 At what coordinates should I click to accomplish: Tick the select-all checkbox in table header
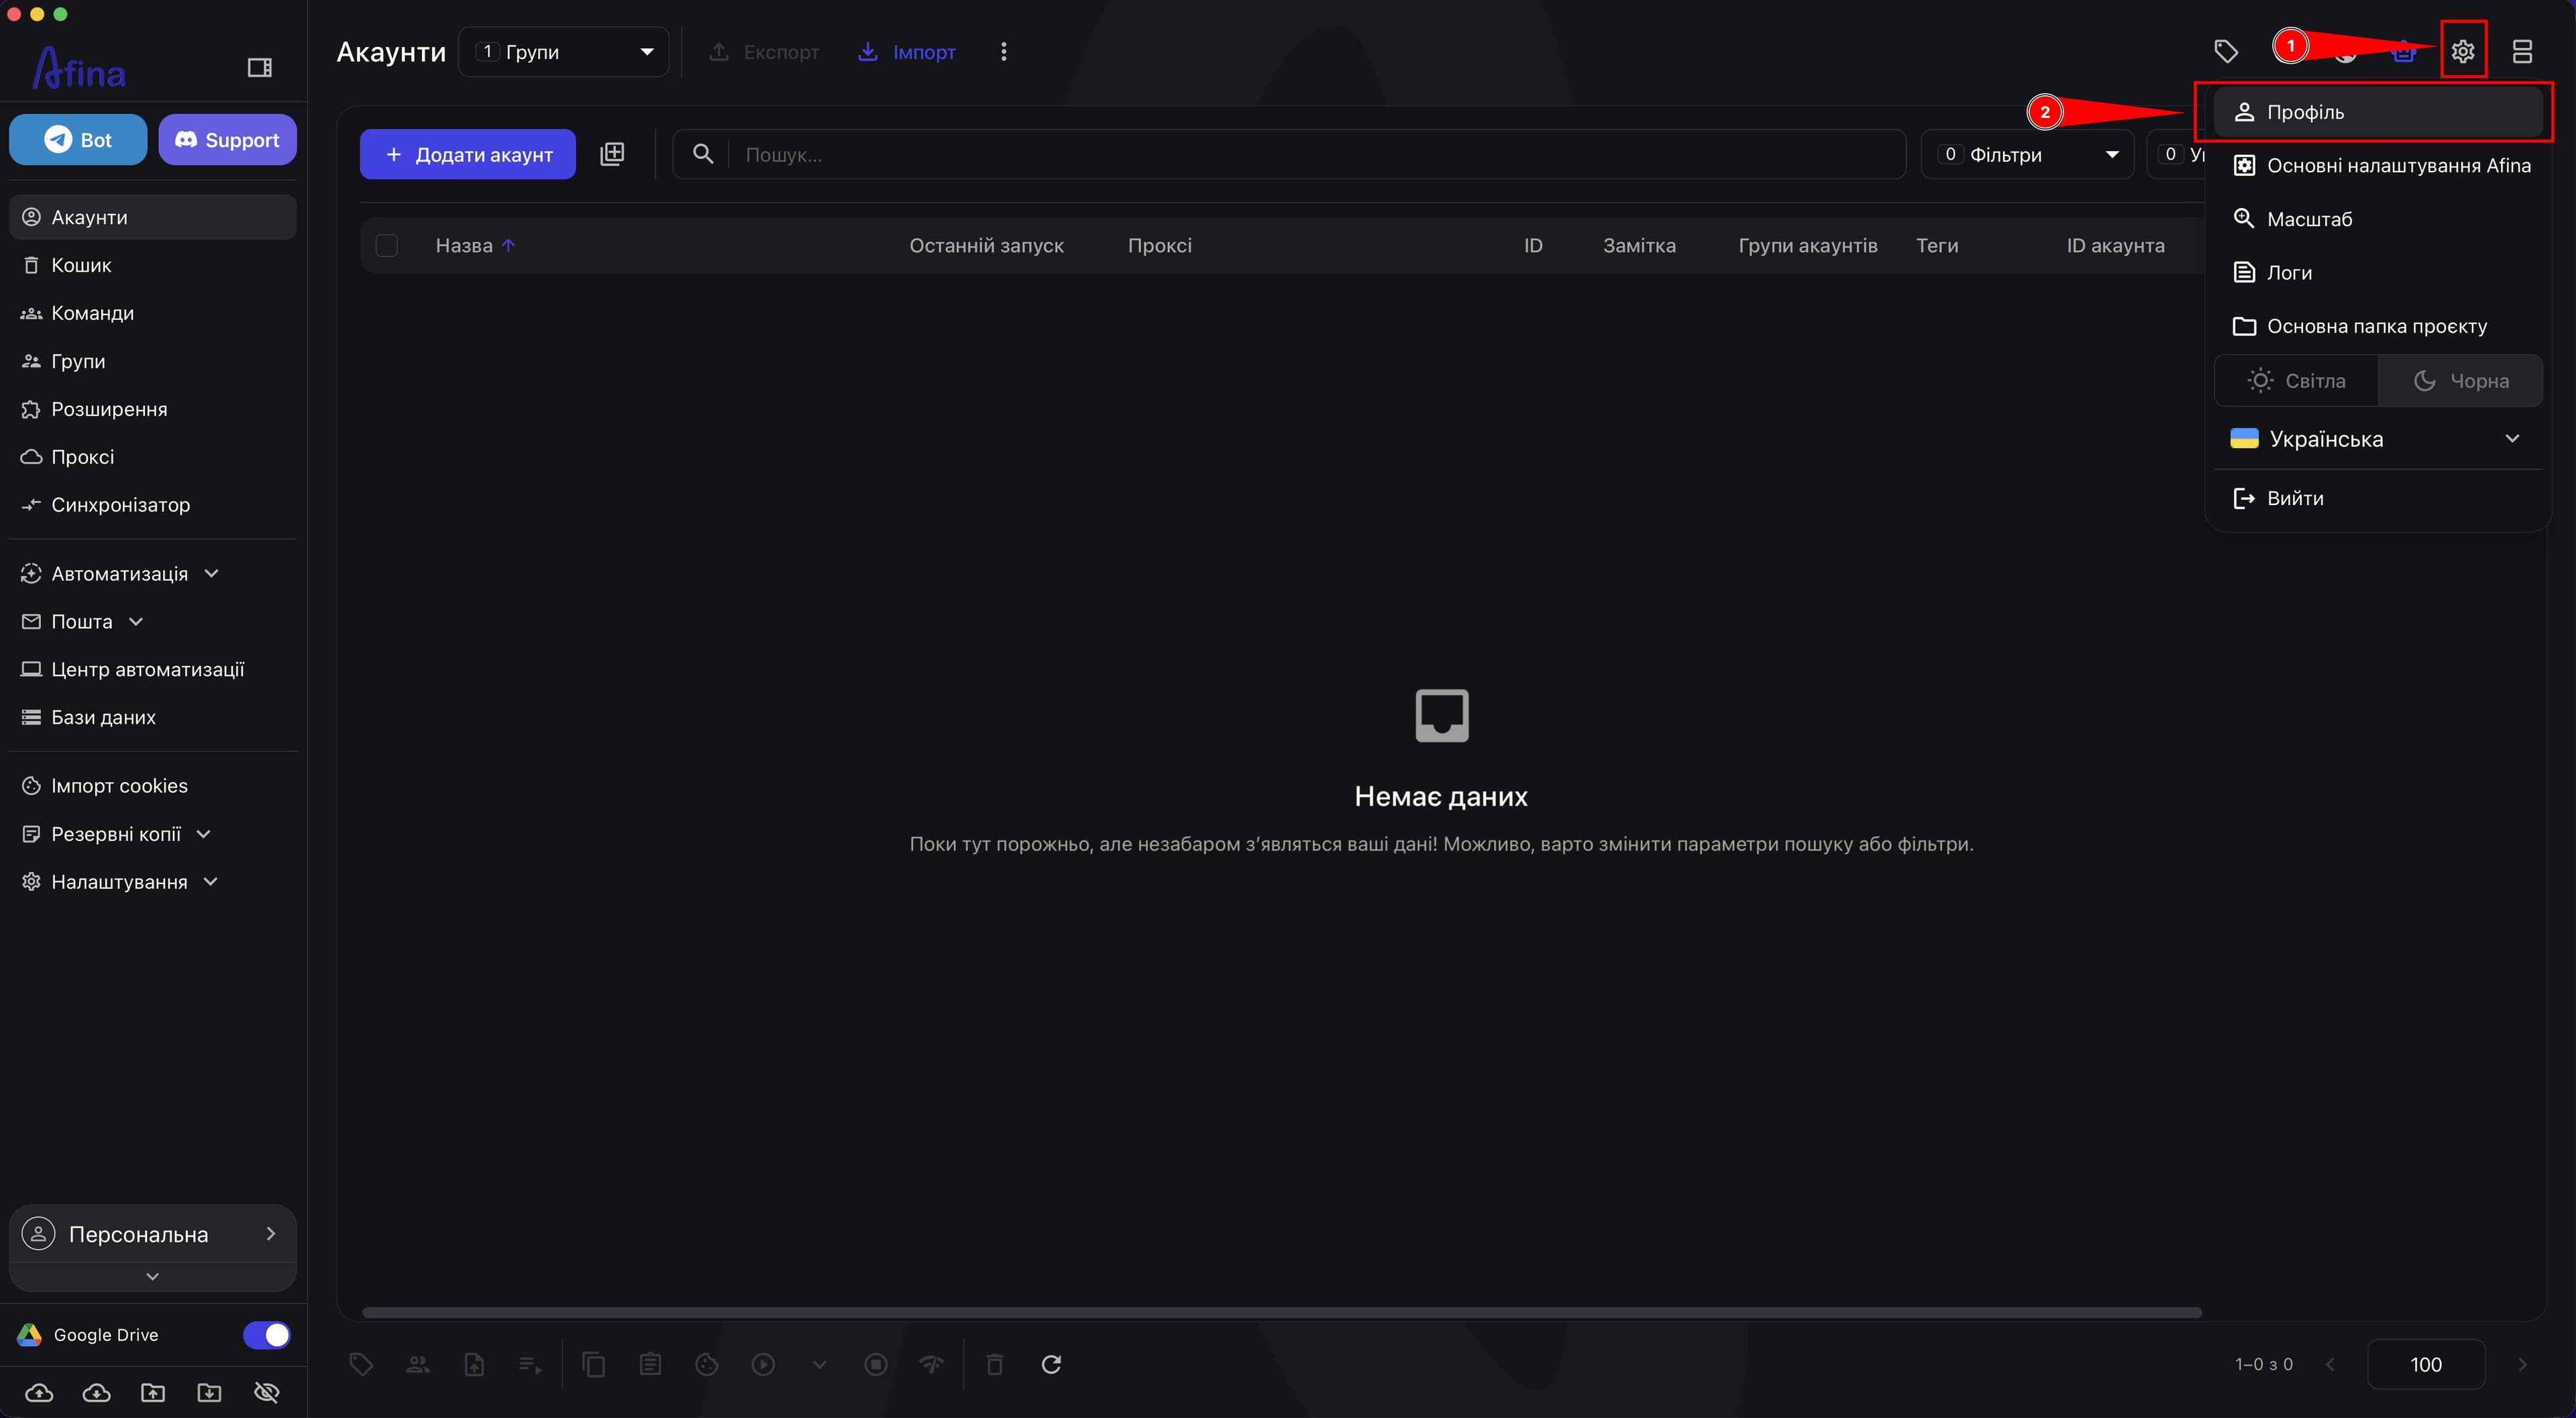386,245
